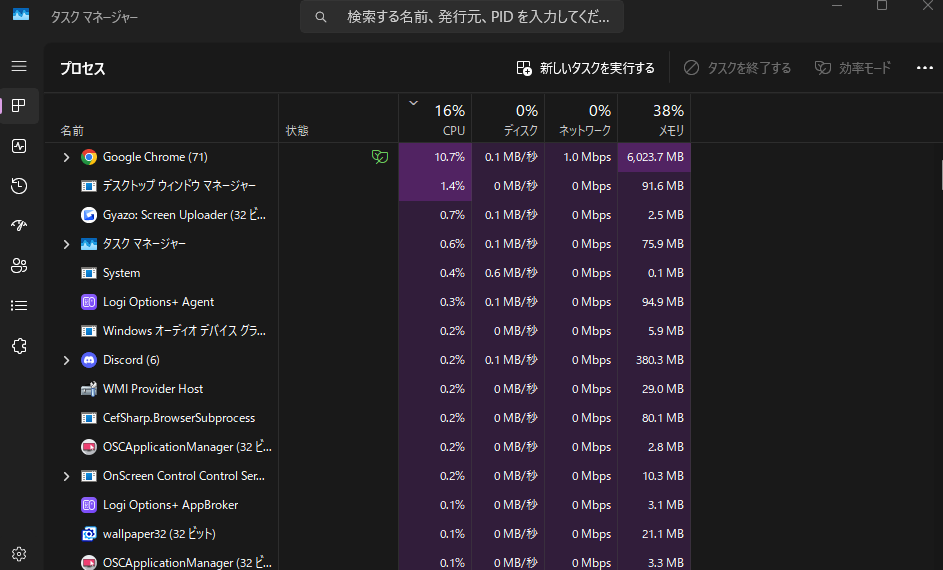Image resolution: width=943 pixels, height=570 pixels.
Task: Click the 10.7% CPU cell
Action: [x=435, y=157]
